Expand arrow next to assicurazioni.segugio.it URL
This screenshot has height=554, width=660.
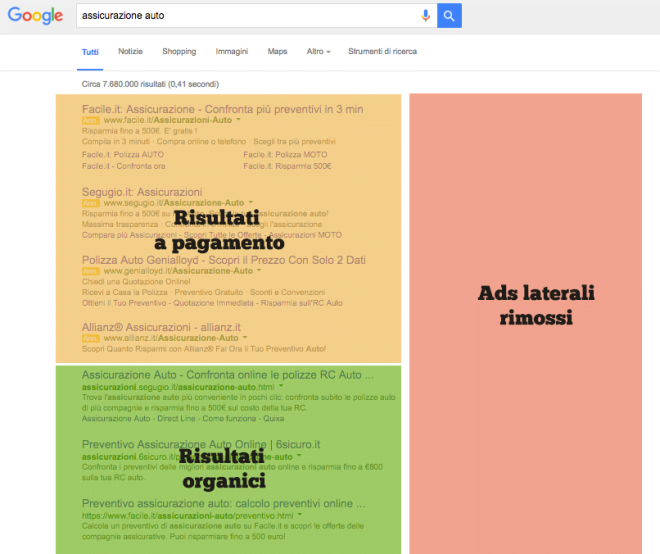[x=281, y=386]
